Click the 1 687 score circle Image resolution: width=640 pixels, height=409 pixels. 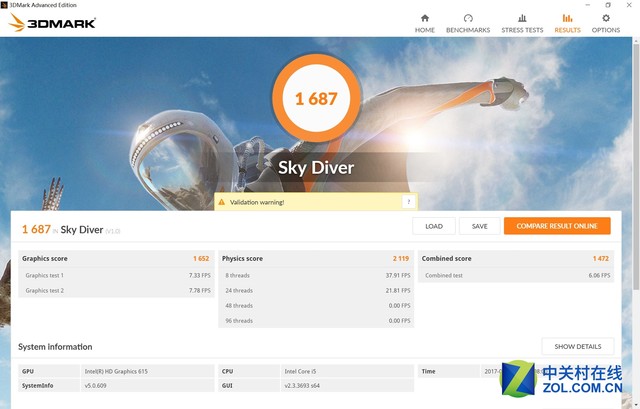(x=316, y=98)
